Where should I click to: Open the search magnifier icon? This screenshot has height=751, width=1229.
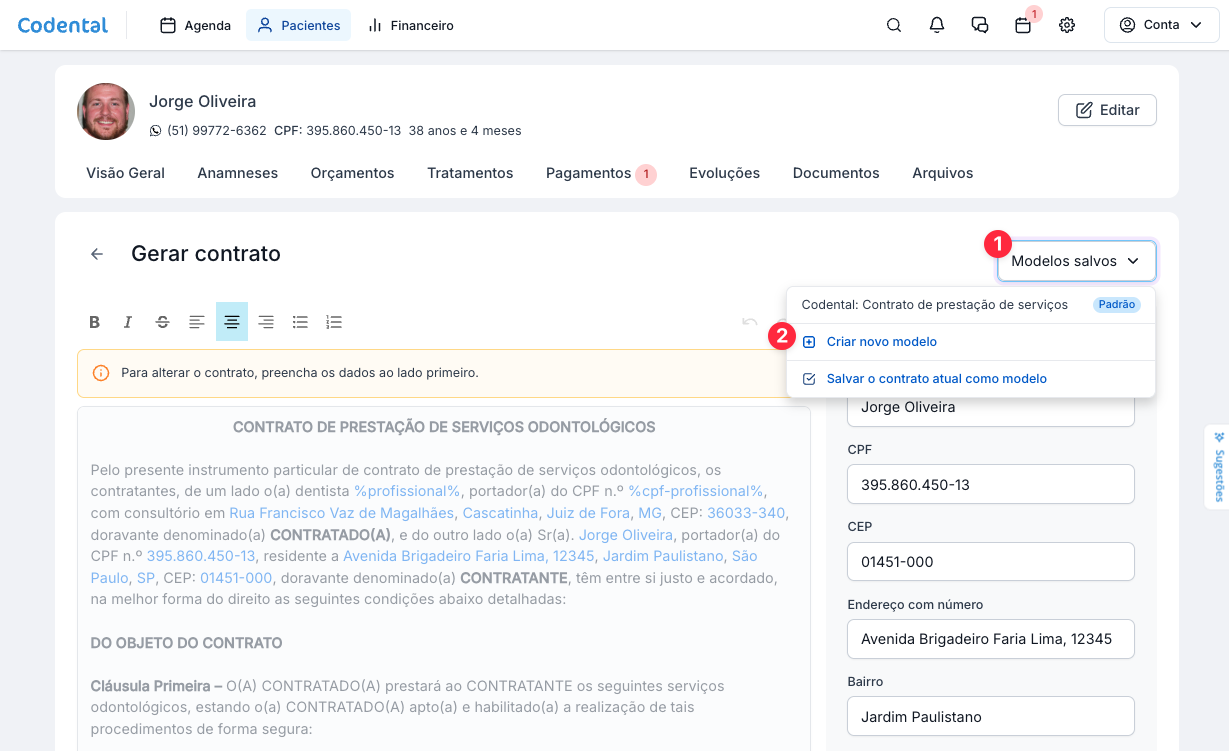tap(894, 25)
